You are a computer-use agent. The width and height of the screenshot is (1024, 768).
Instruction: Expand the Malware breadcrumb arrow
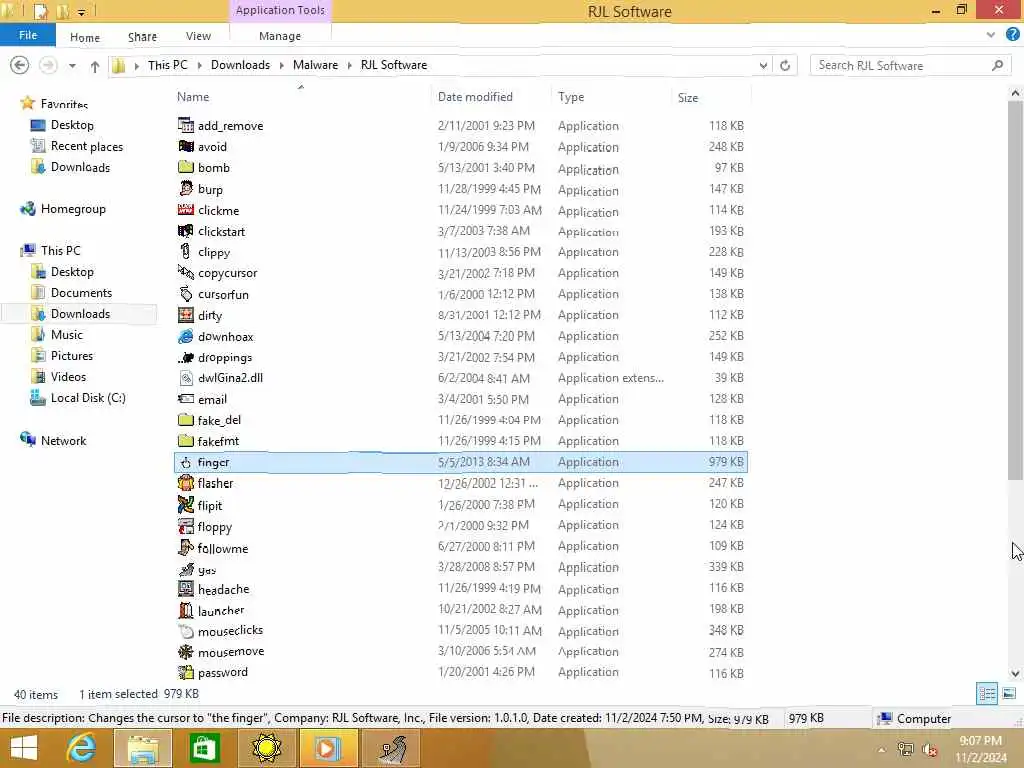349,65
